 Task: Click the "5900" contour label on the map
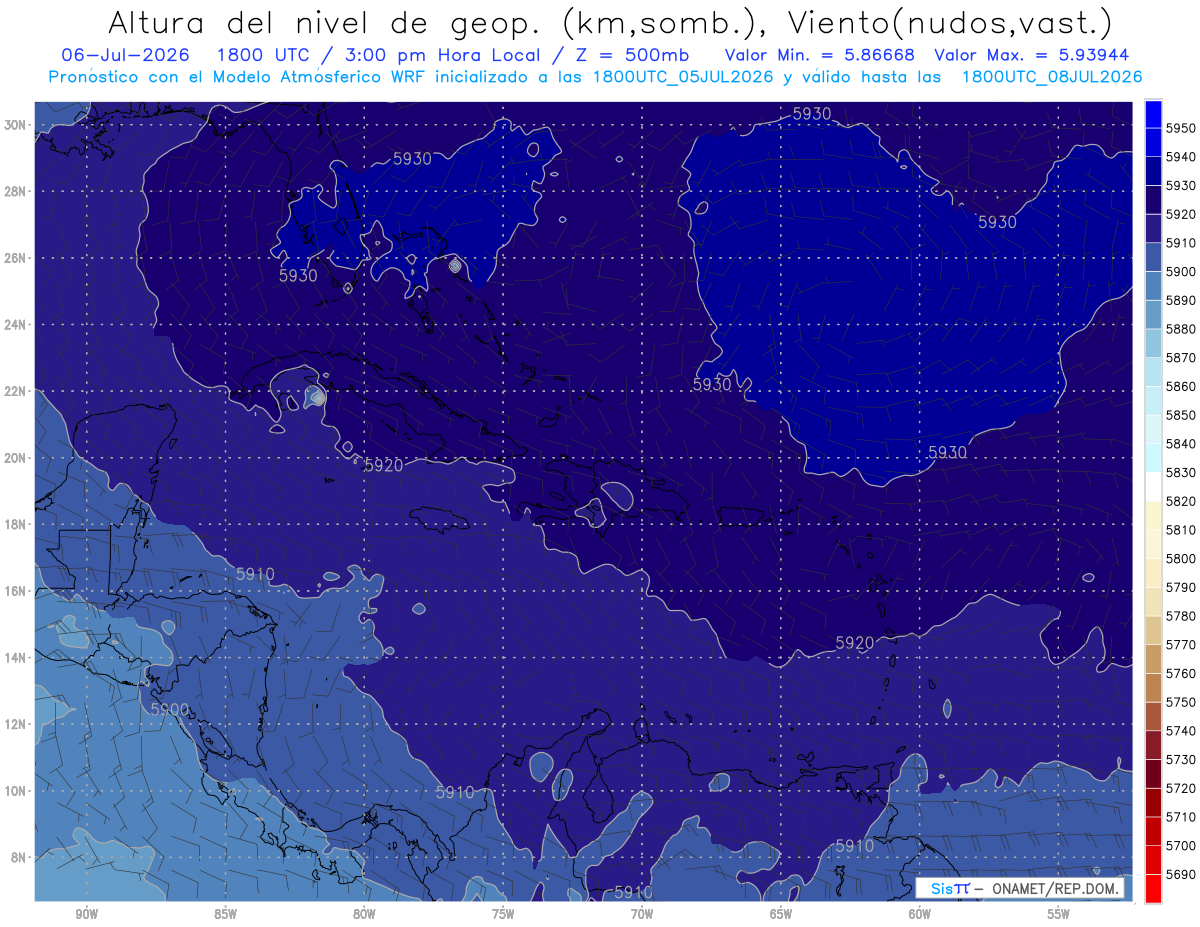[x=170, y=709]
